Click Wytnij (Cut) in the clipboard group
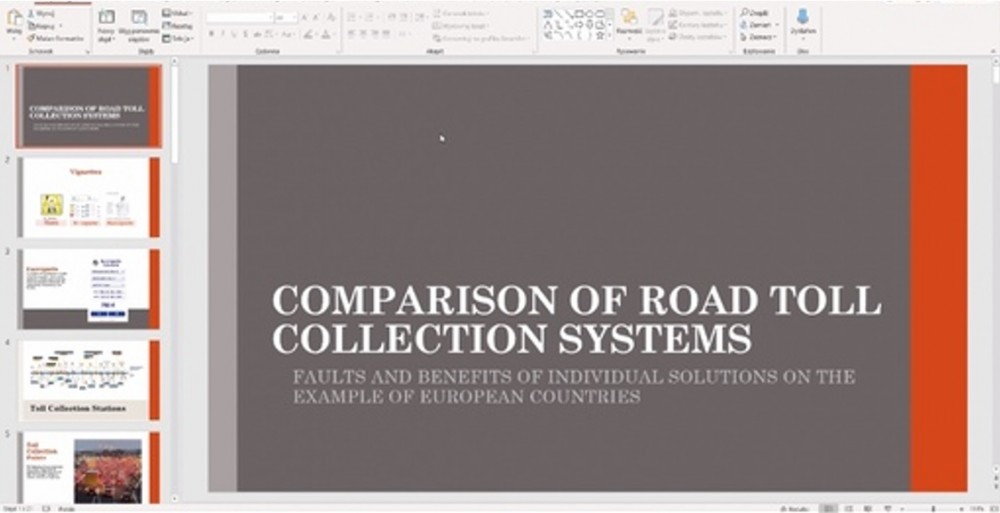 43,14
